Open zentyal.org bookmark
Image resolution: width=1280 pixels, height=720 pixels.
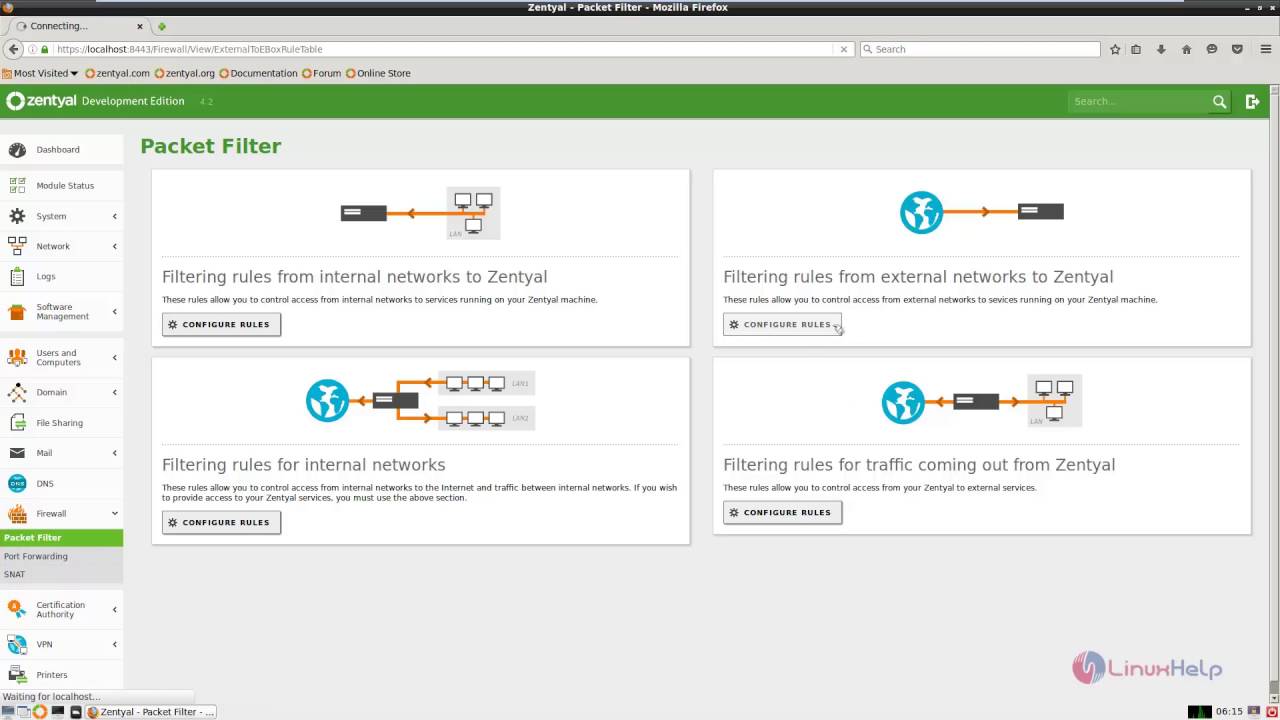pyautogui.click(x=185, y=73)
